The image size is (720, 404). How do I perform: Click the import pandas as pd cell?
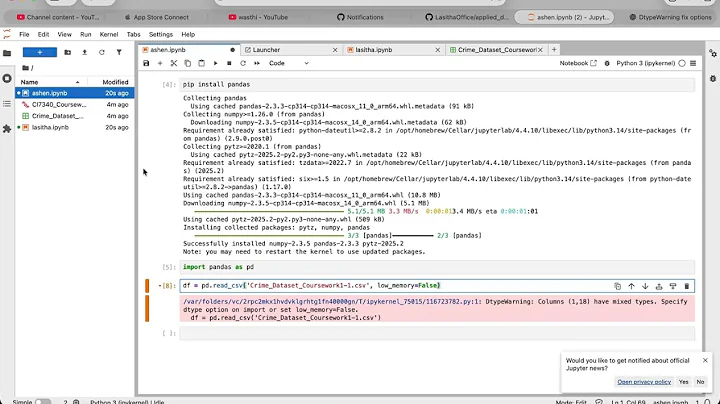437,267
